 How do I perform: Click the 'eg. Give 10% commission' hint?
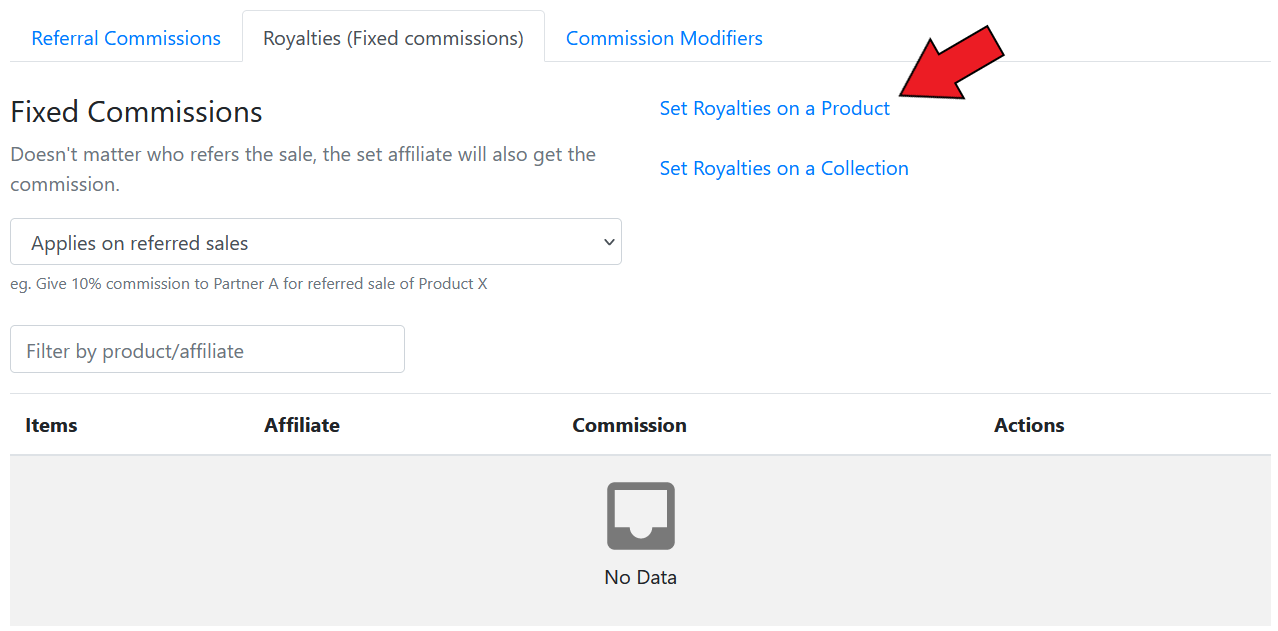[249, 284]
